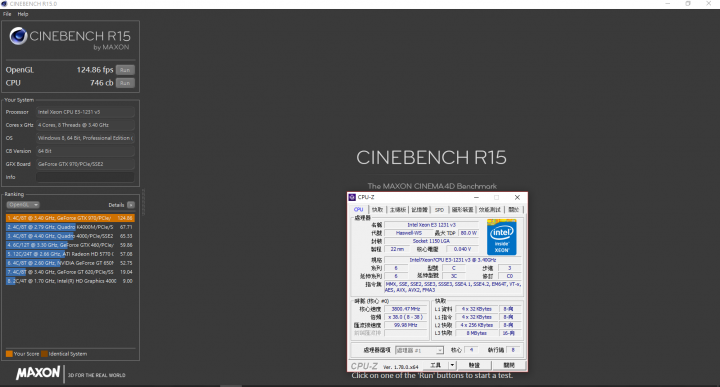Select ranking row 1 GeForce GTX 970

[70, 218]
